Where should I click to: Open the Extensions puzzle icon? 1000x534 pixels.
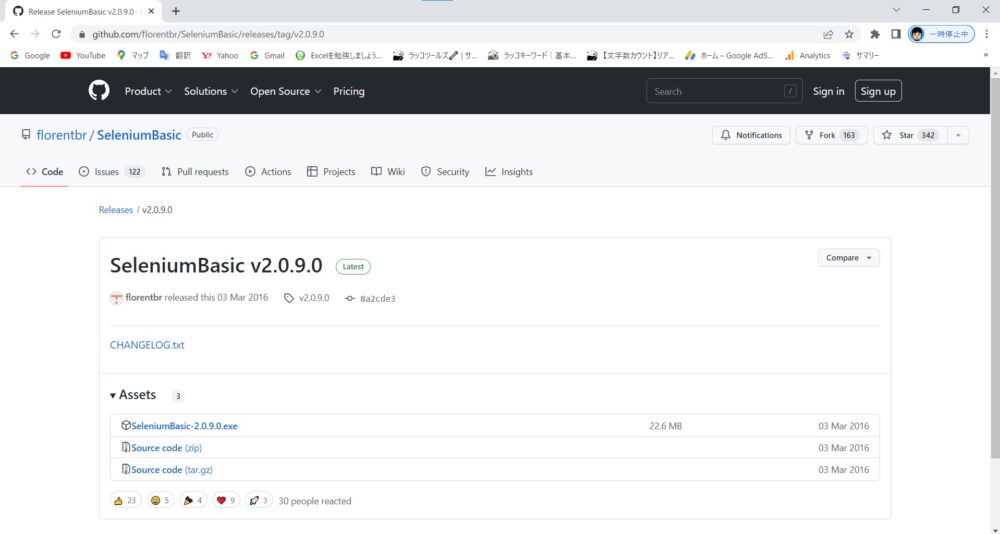pyautogui.click(x=875, y=34)
